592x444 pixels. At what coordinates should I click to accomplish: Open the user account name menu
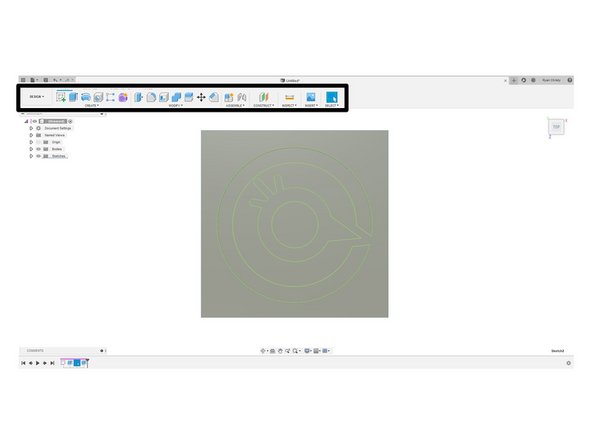tap(551, 80)
